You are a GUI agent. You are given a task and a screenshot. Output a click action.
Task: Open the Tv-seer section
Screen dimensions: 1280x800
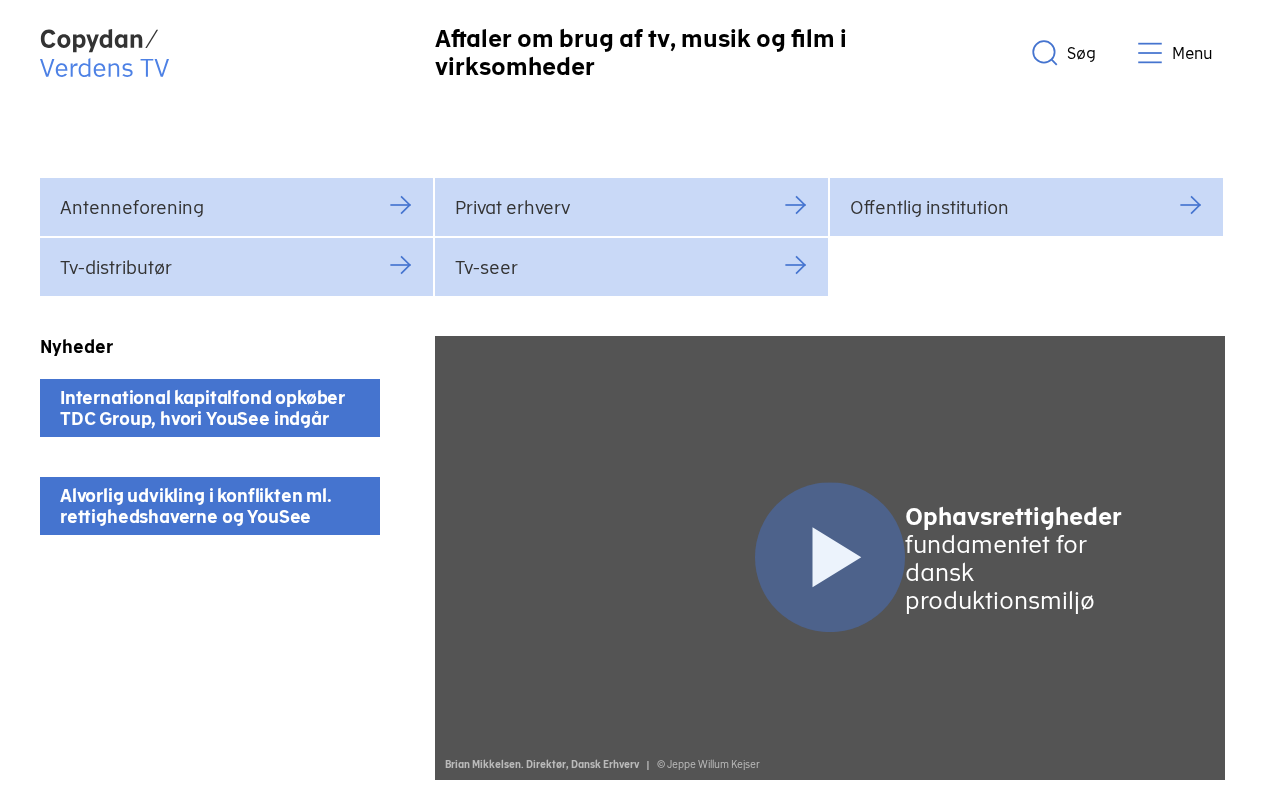[486, 268]
